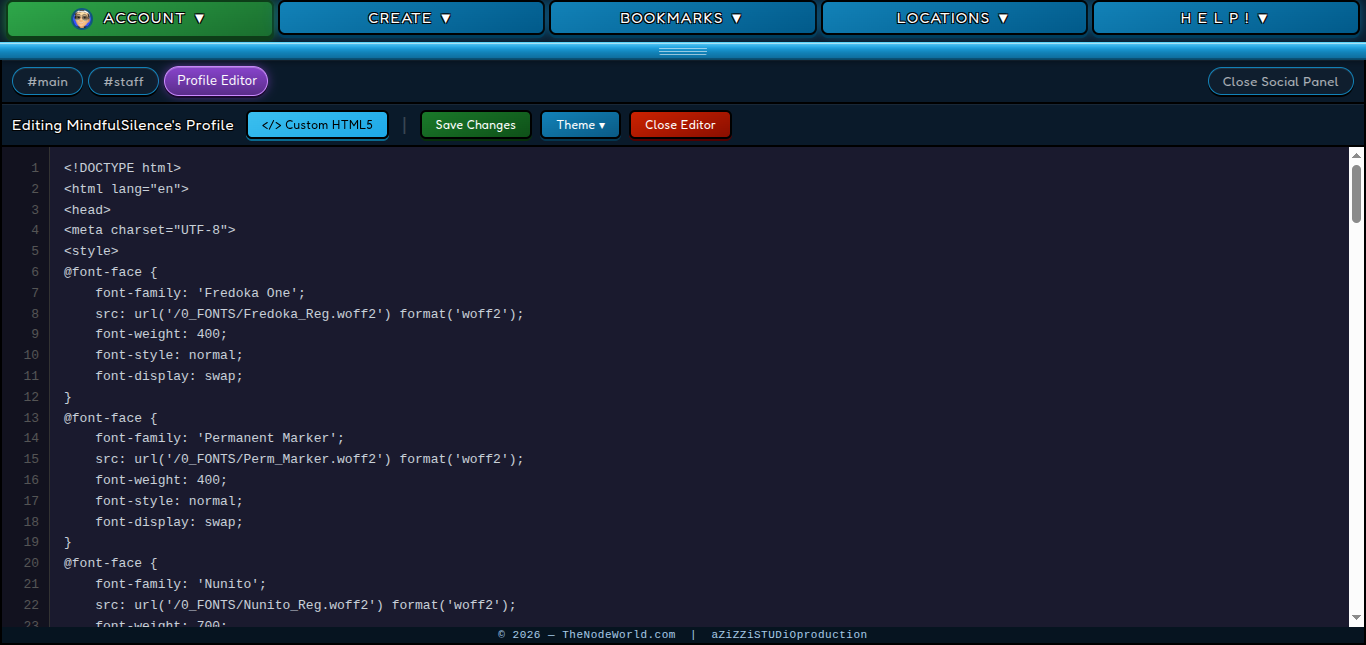Click the red Close Editor button
Viewport: 1366px width, 645px height.
click(x=680, y=125)
